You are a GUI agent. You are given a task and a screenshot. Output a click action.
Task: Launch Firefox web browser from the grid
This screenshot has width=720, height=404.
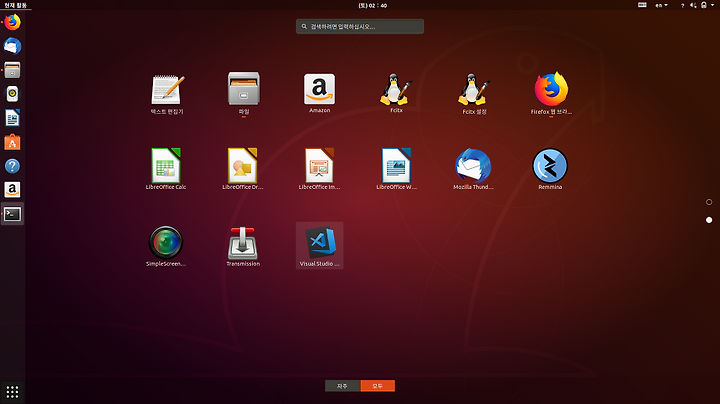(551, 94)
